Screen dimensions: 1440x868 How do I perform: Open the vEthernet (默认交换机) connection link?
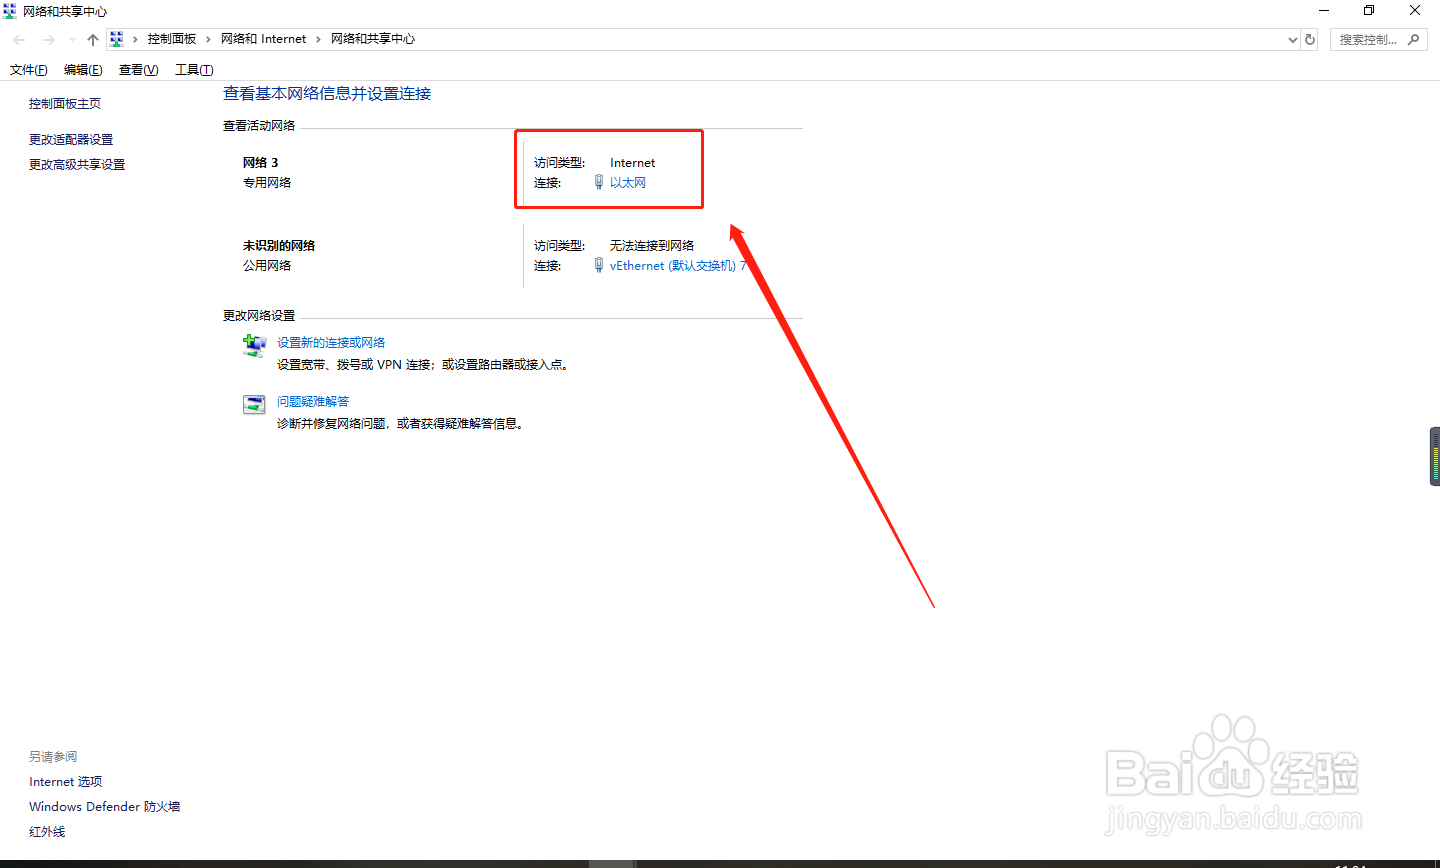click(x=678, y=266)
